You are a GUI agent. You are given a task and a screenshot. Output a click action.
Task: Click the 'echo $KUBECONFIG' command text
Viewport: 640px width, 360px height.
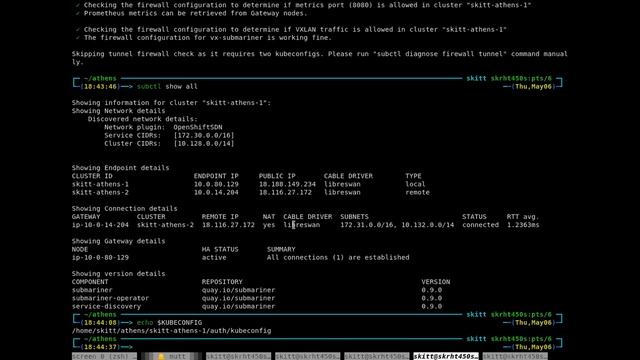(x=169, y=323)
